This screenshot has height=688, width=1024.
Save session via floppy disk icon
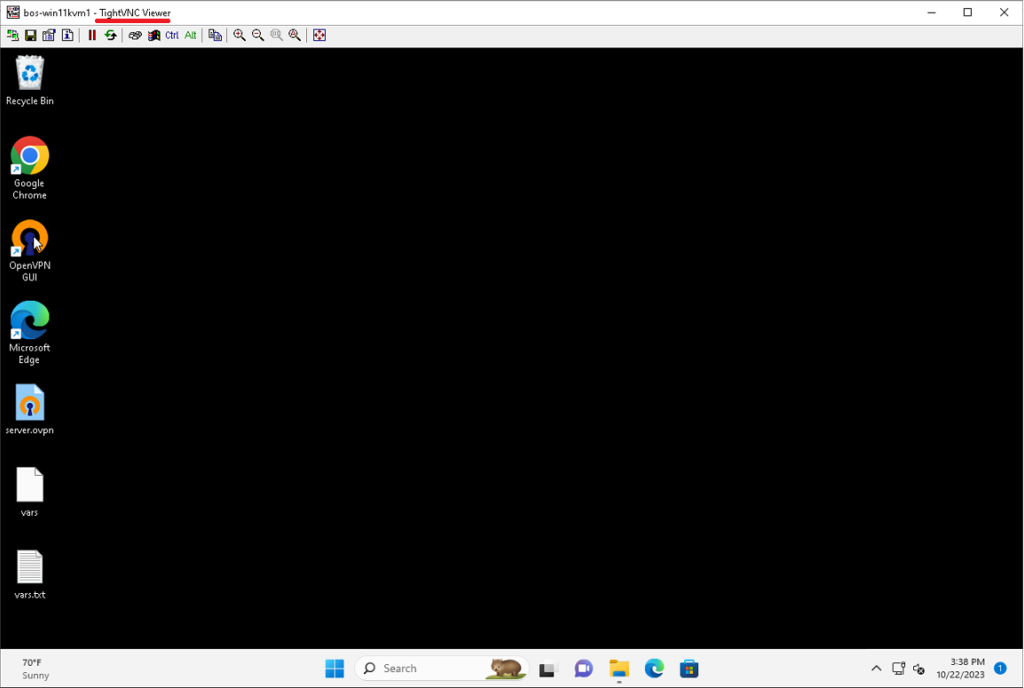31,35
